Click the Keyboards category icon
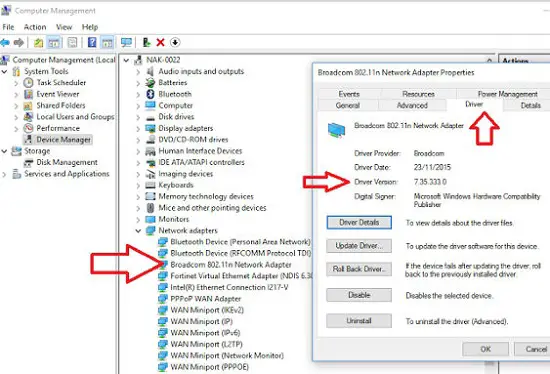The width and height of the screenshot is (550, 374). click(x=150, y=185)
